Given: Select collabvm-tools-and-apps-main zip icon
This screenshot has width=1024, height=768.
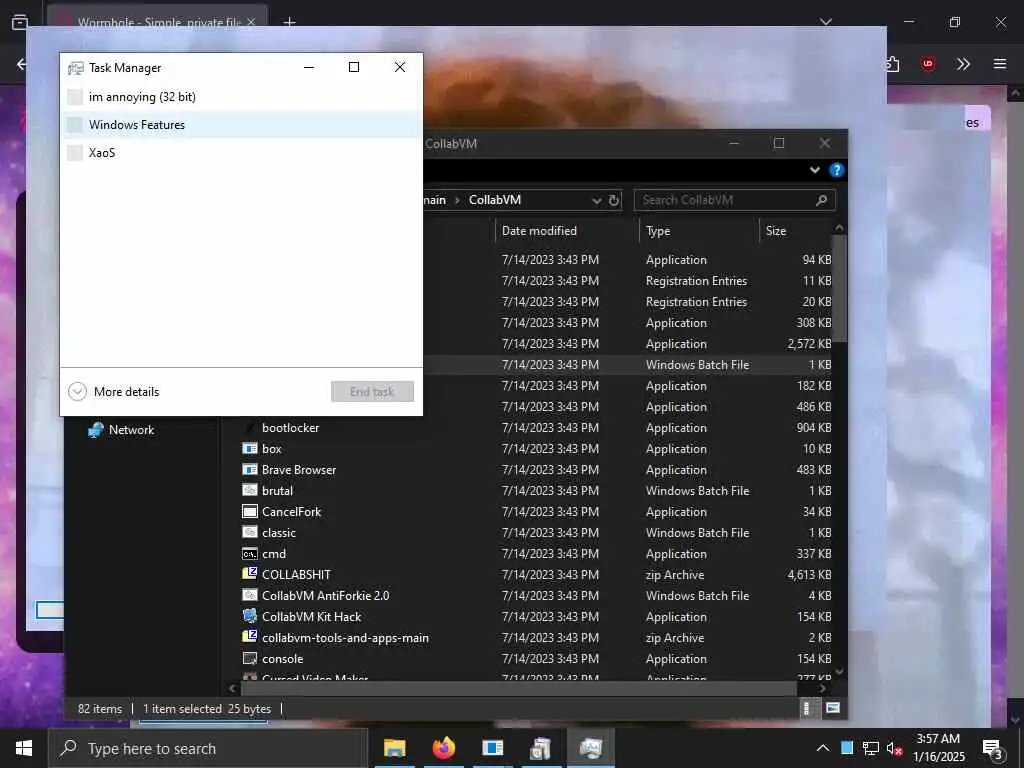Looking at the screenshot, I should click(x=249, y=637).
